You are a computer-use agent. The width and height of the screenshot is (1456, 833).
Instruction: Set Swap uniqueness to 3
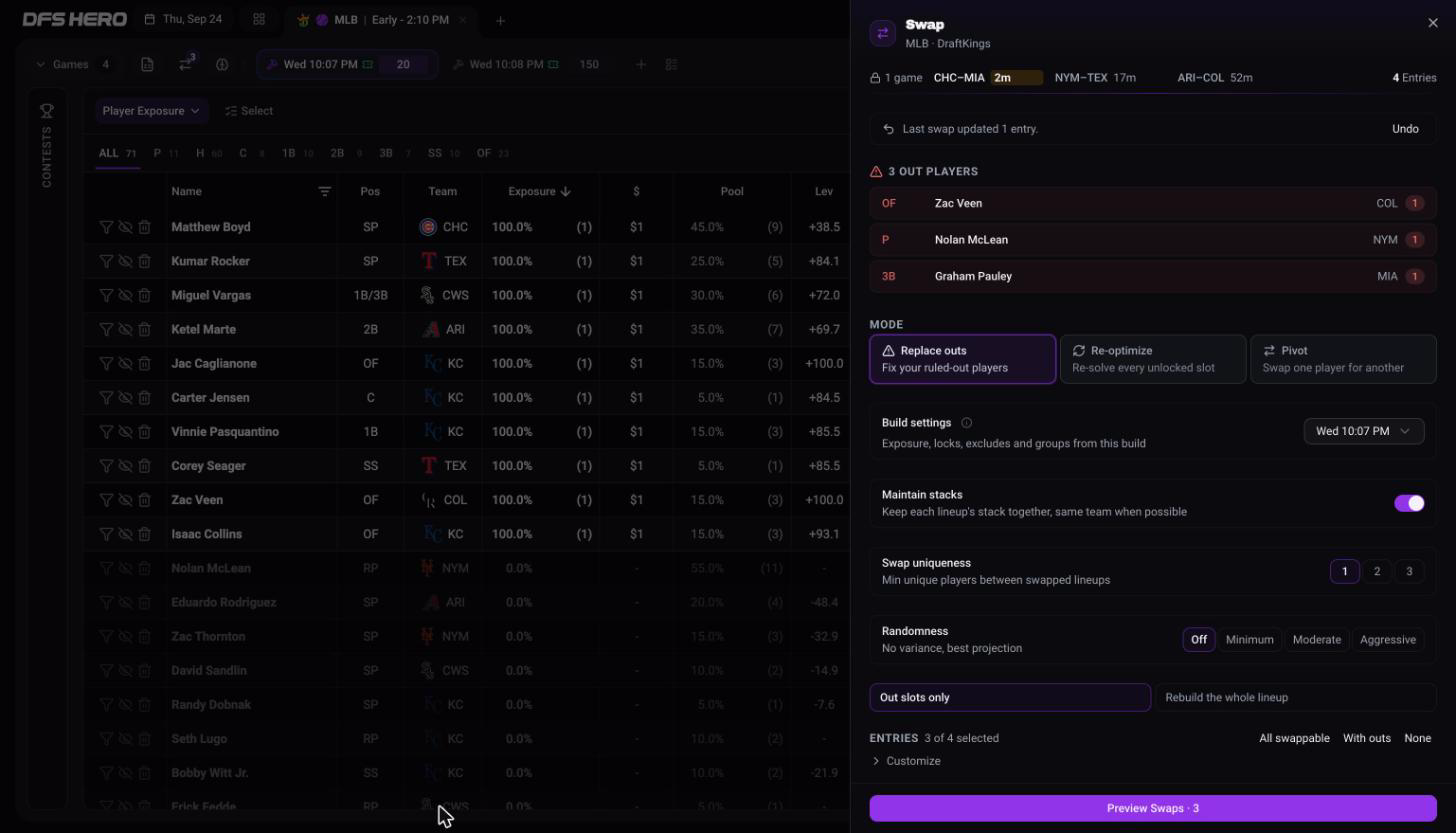[x=1409, y=571]
